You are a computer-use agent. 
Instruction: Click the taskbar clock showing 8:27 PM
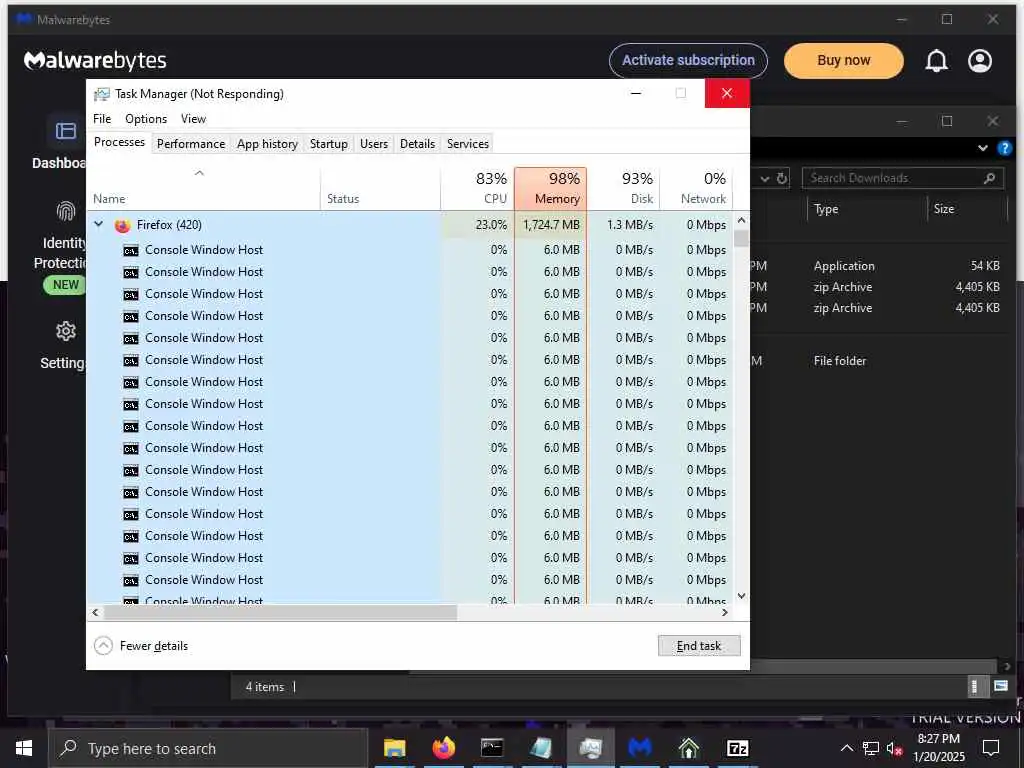938,748
